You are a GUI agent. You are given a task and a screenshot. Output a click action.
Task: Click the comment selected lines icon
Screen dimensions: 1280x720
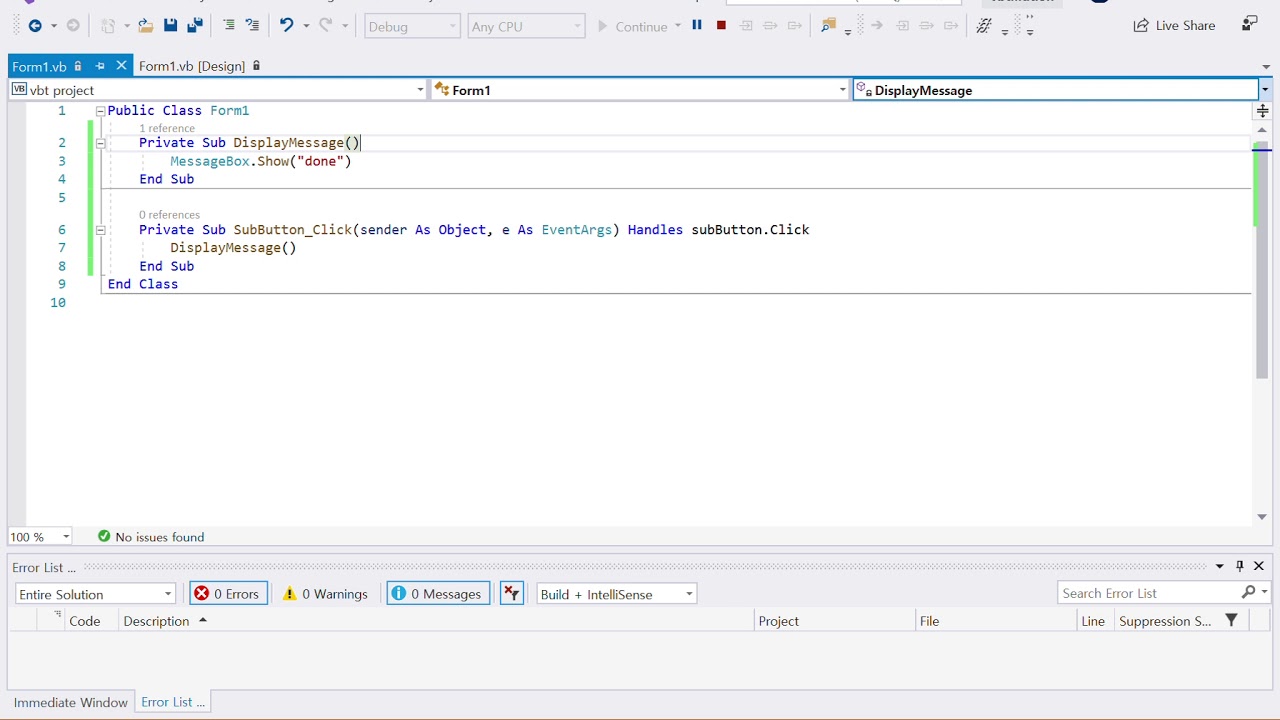(x=229, y=26)
